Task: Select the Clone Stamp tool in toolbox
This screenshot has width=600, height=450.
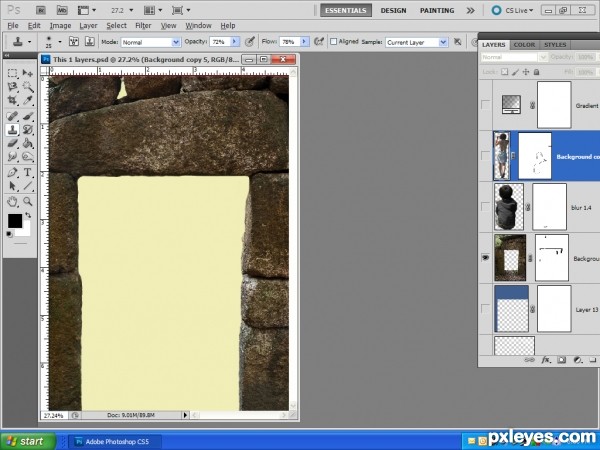Action: click(x=12, y=129)
